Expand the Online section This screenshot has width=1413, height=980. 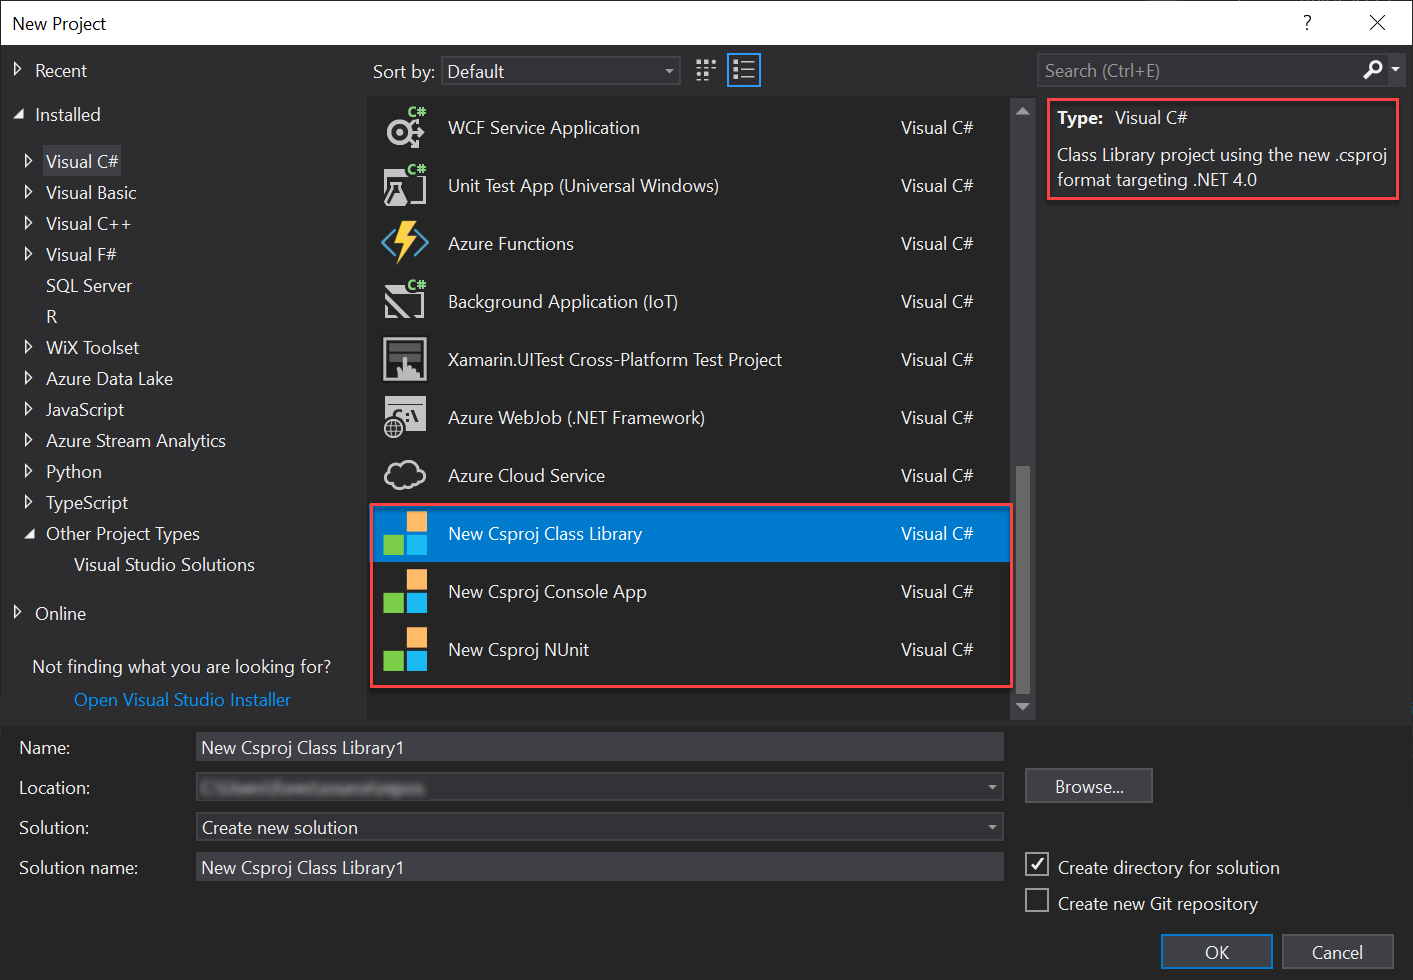pos(17,613)
